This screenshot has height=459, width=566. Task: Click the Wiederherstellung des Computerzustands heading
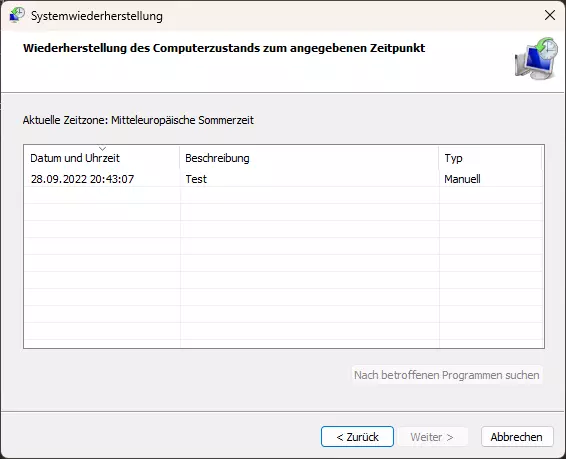point(224,48)
